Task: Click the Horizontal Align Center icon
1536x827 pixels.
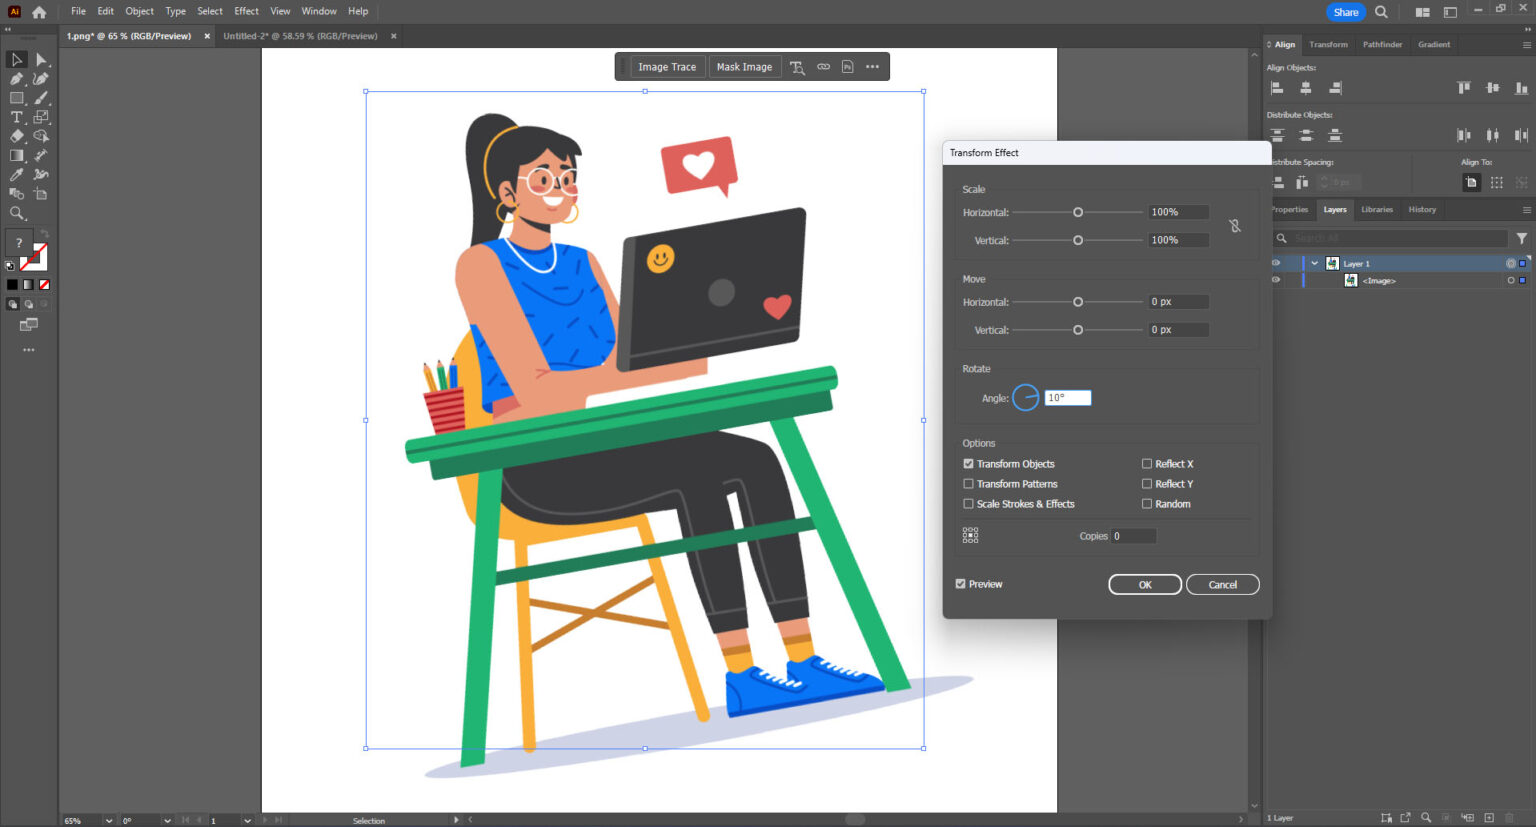Action: [x=1306, y=87]
